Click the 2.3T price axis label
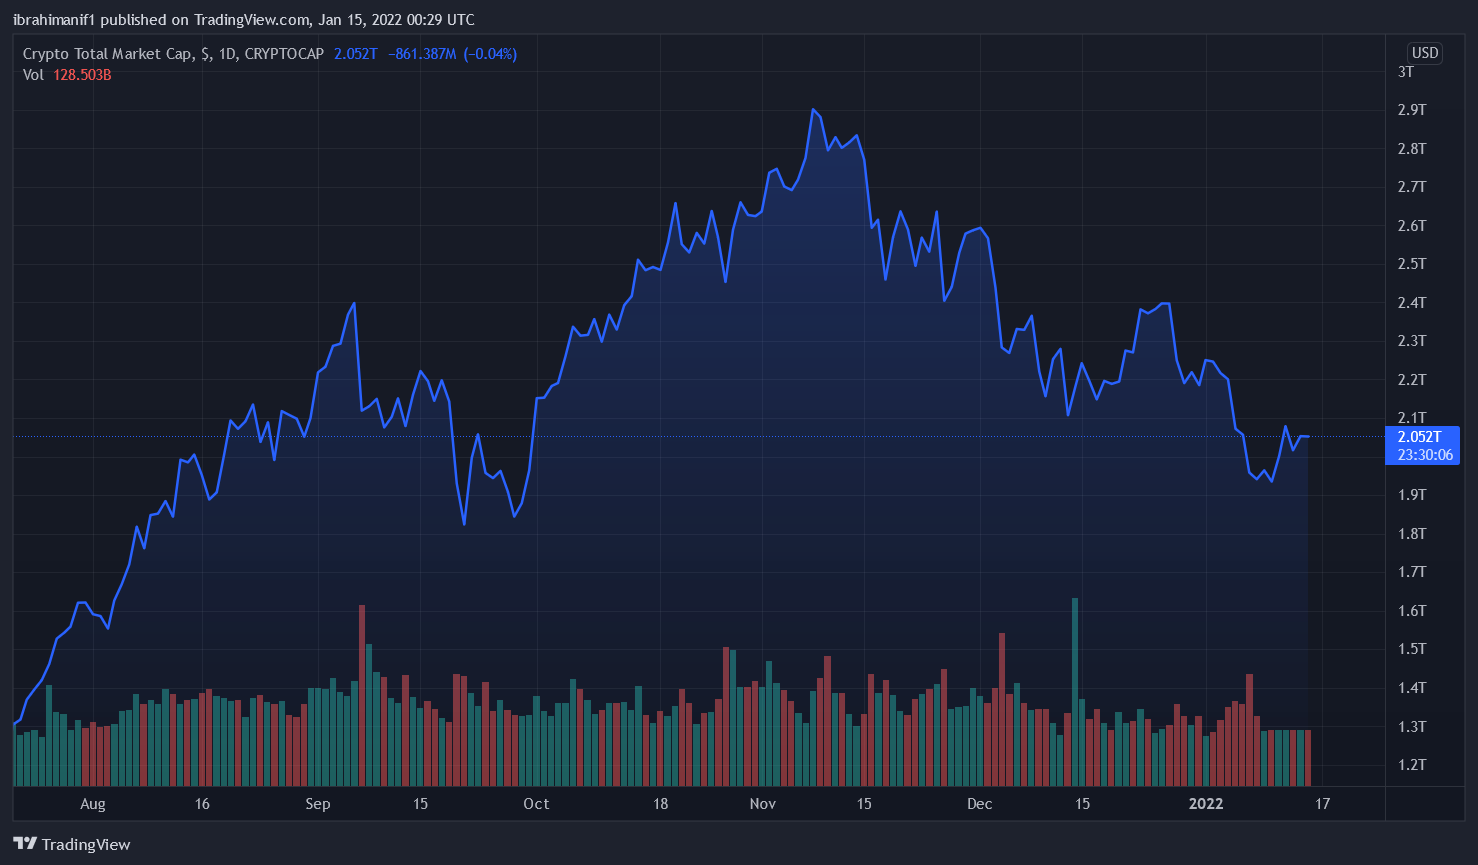1478x865 pixels. [1412, 341]
